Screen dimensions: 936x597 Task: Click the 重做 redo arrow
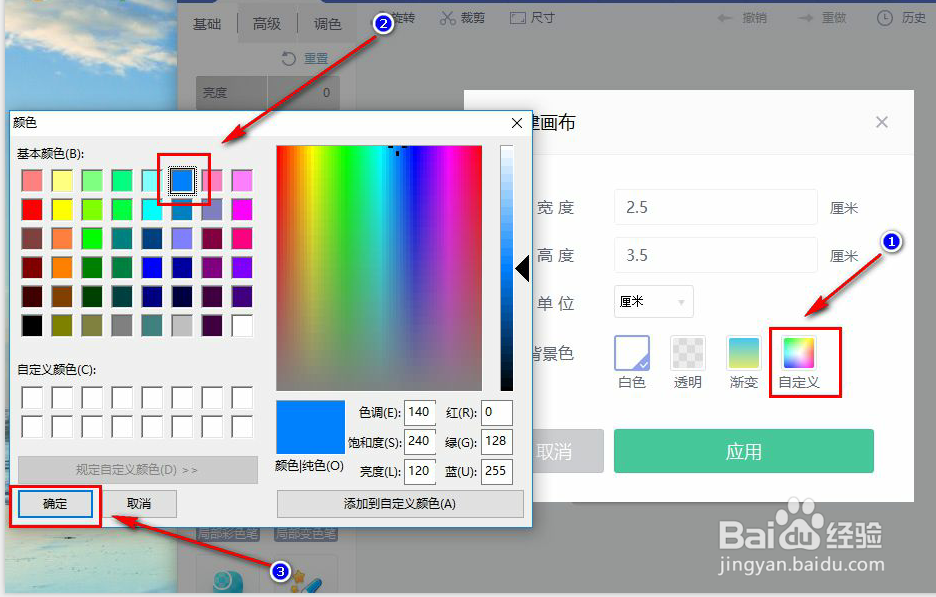tap(822, 17)
